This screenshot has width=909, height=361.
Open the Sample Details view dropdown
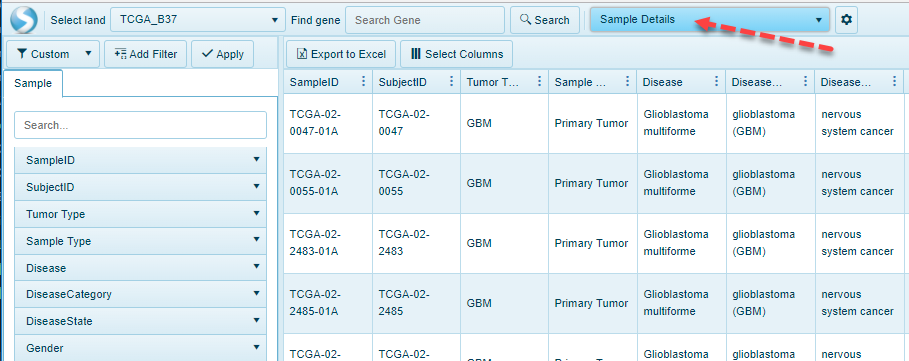click(710, 20)
